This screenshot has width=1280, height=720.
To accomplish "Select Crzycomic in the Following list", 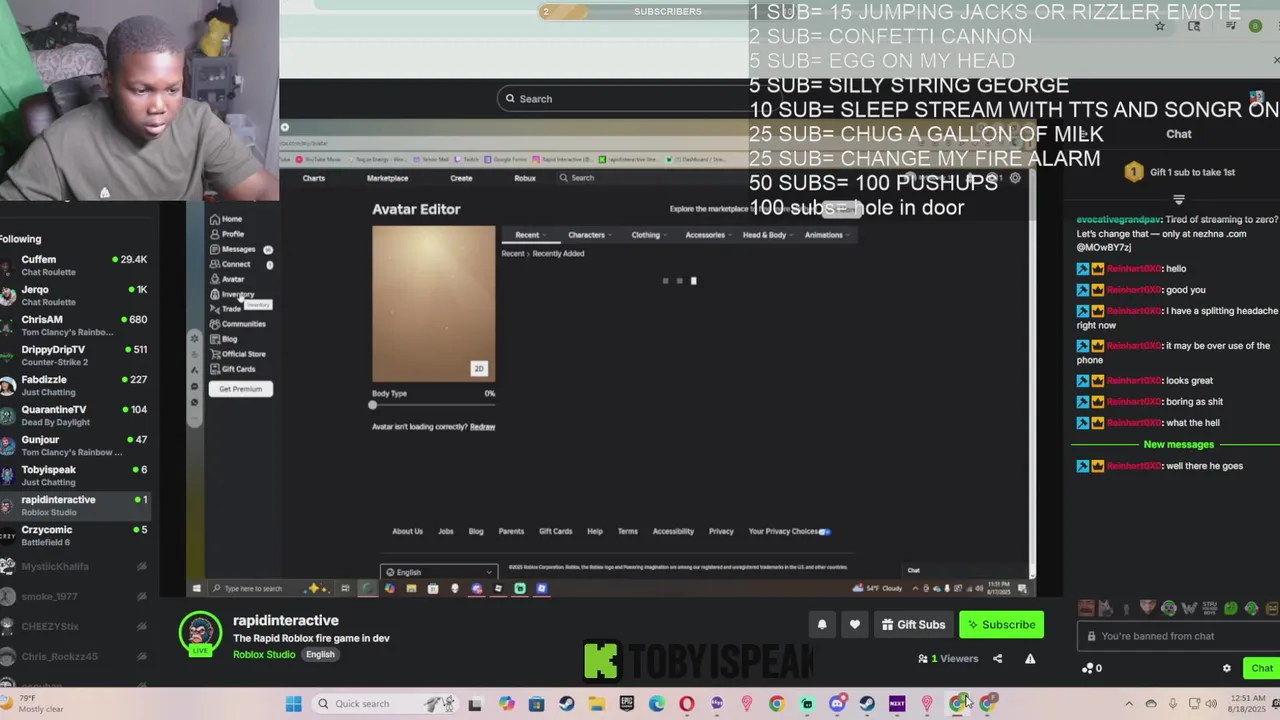I will pyautogui.click(x=75, y=535).
